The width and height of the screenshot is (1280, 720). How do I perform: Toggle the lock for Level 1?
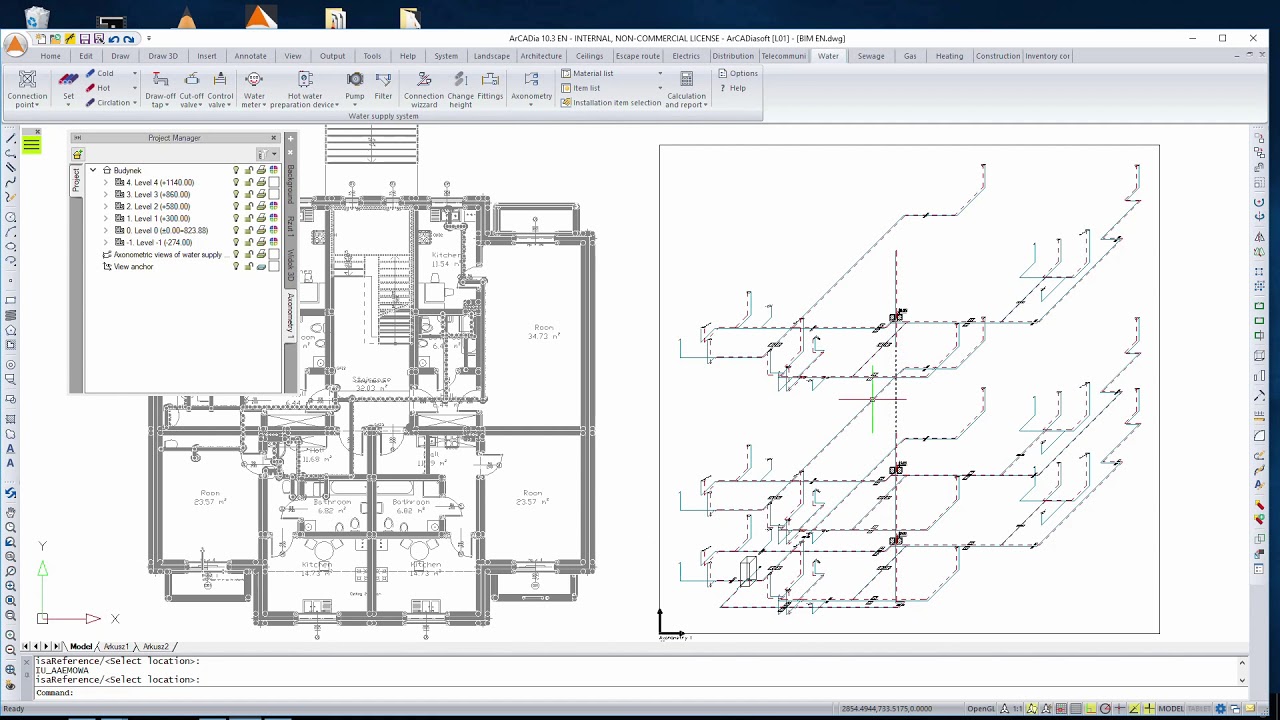249,219
